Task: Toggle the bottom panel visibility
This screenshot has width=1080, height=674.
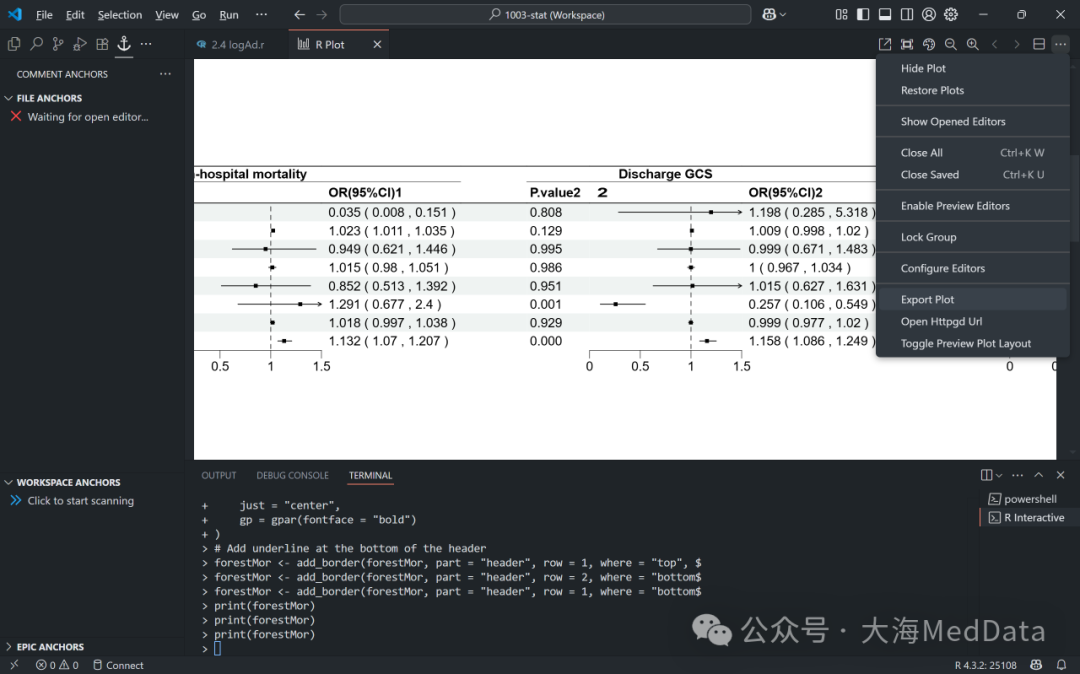Action: [x=885, y=14]
